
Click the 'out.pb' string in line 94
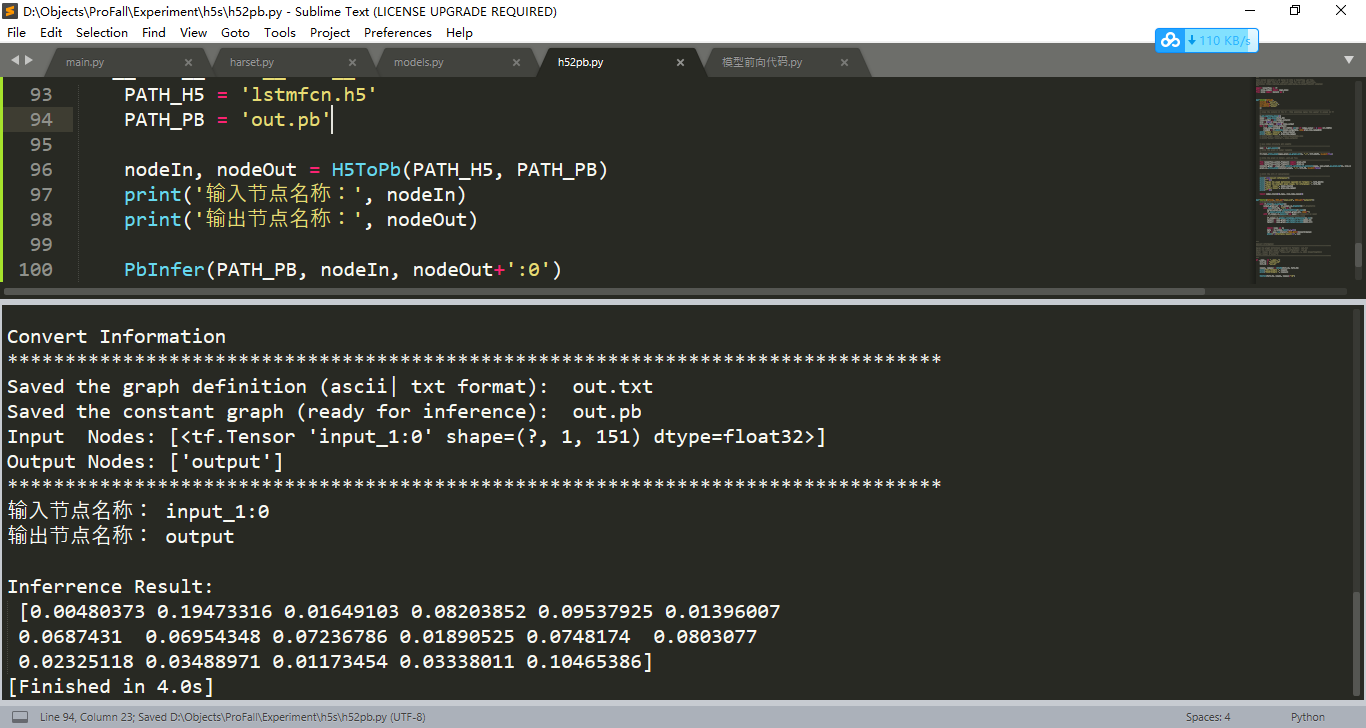coord(285,120)
